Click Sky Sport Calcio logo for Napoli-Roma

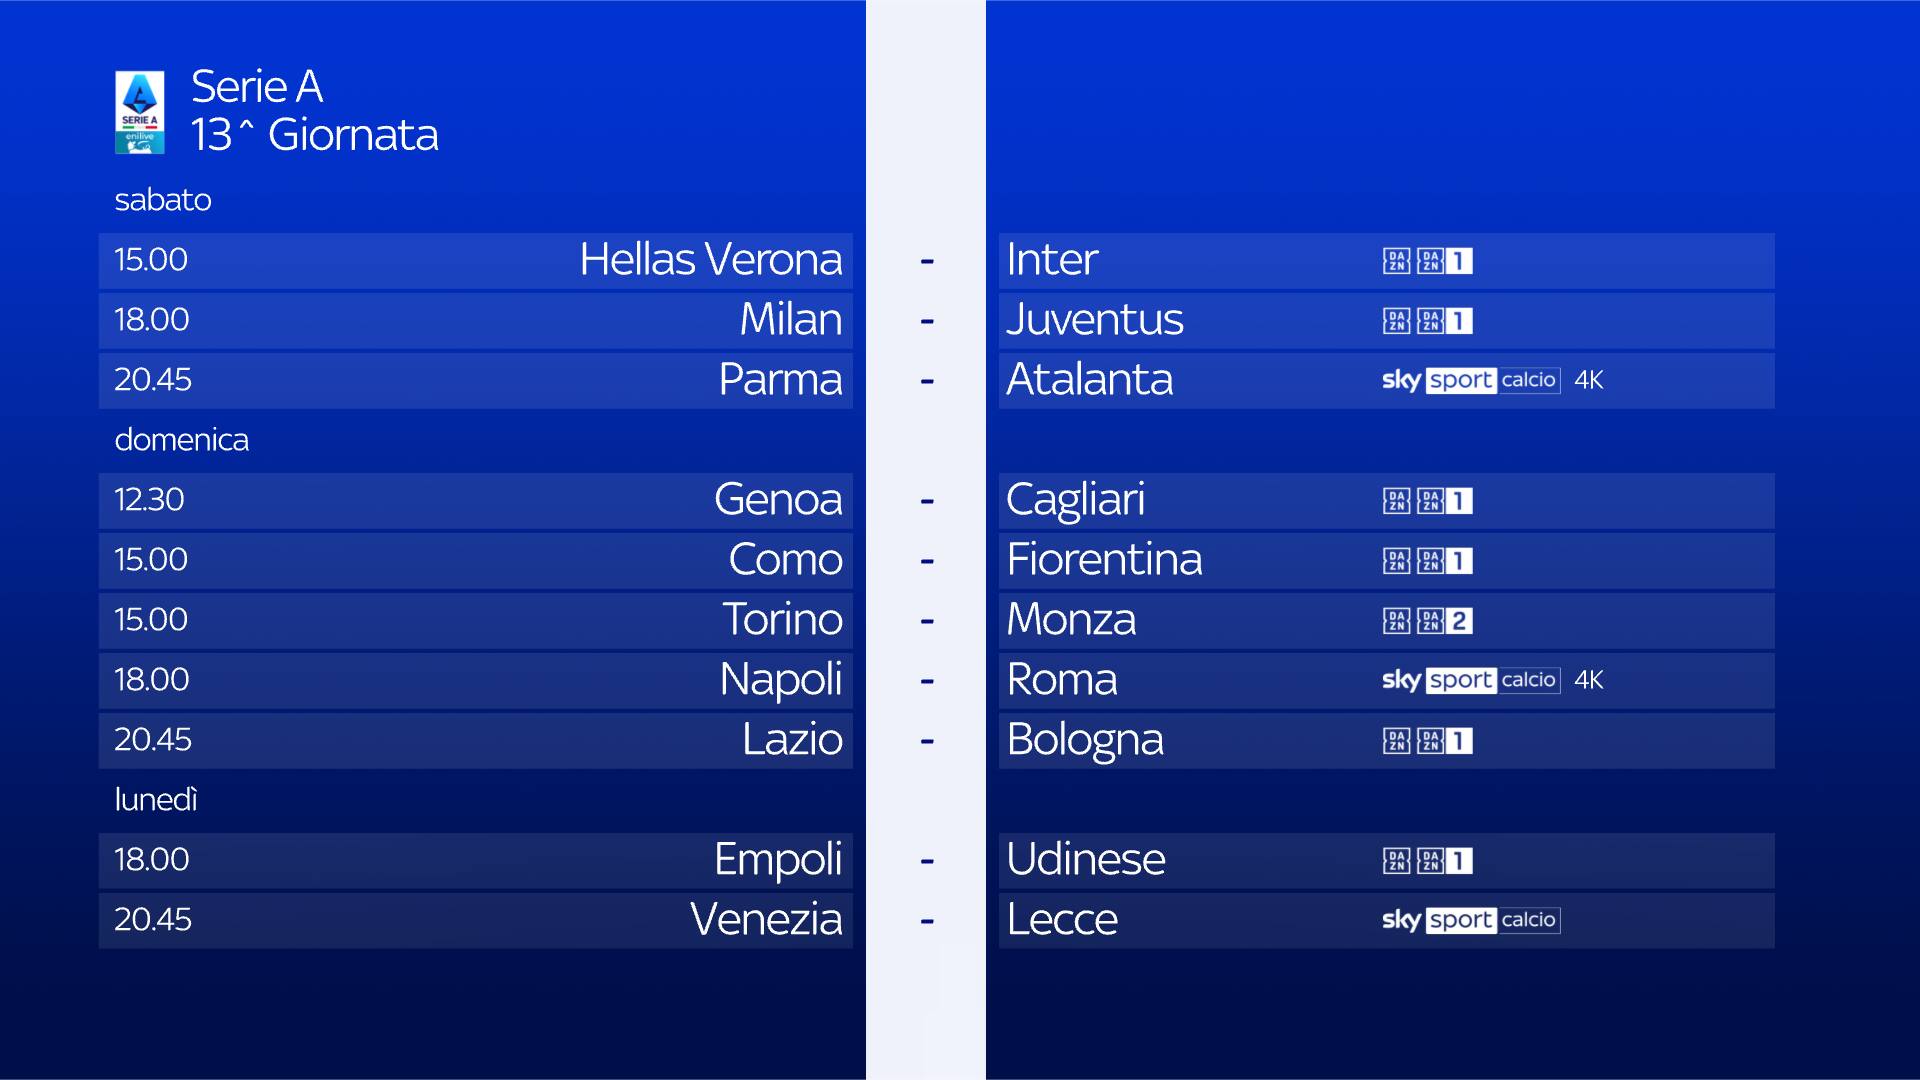coord(1470,680)
